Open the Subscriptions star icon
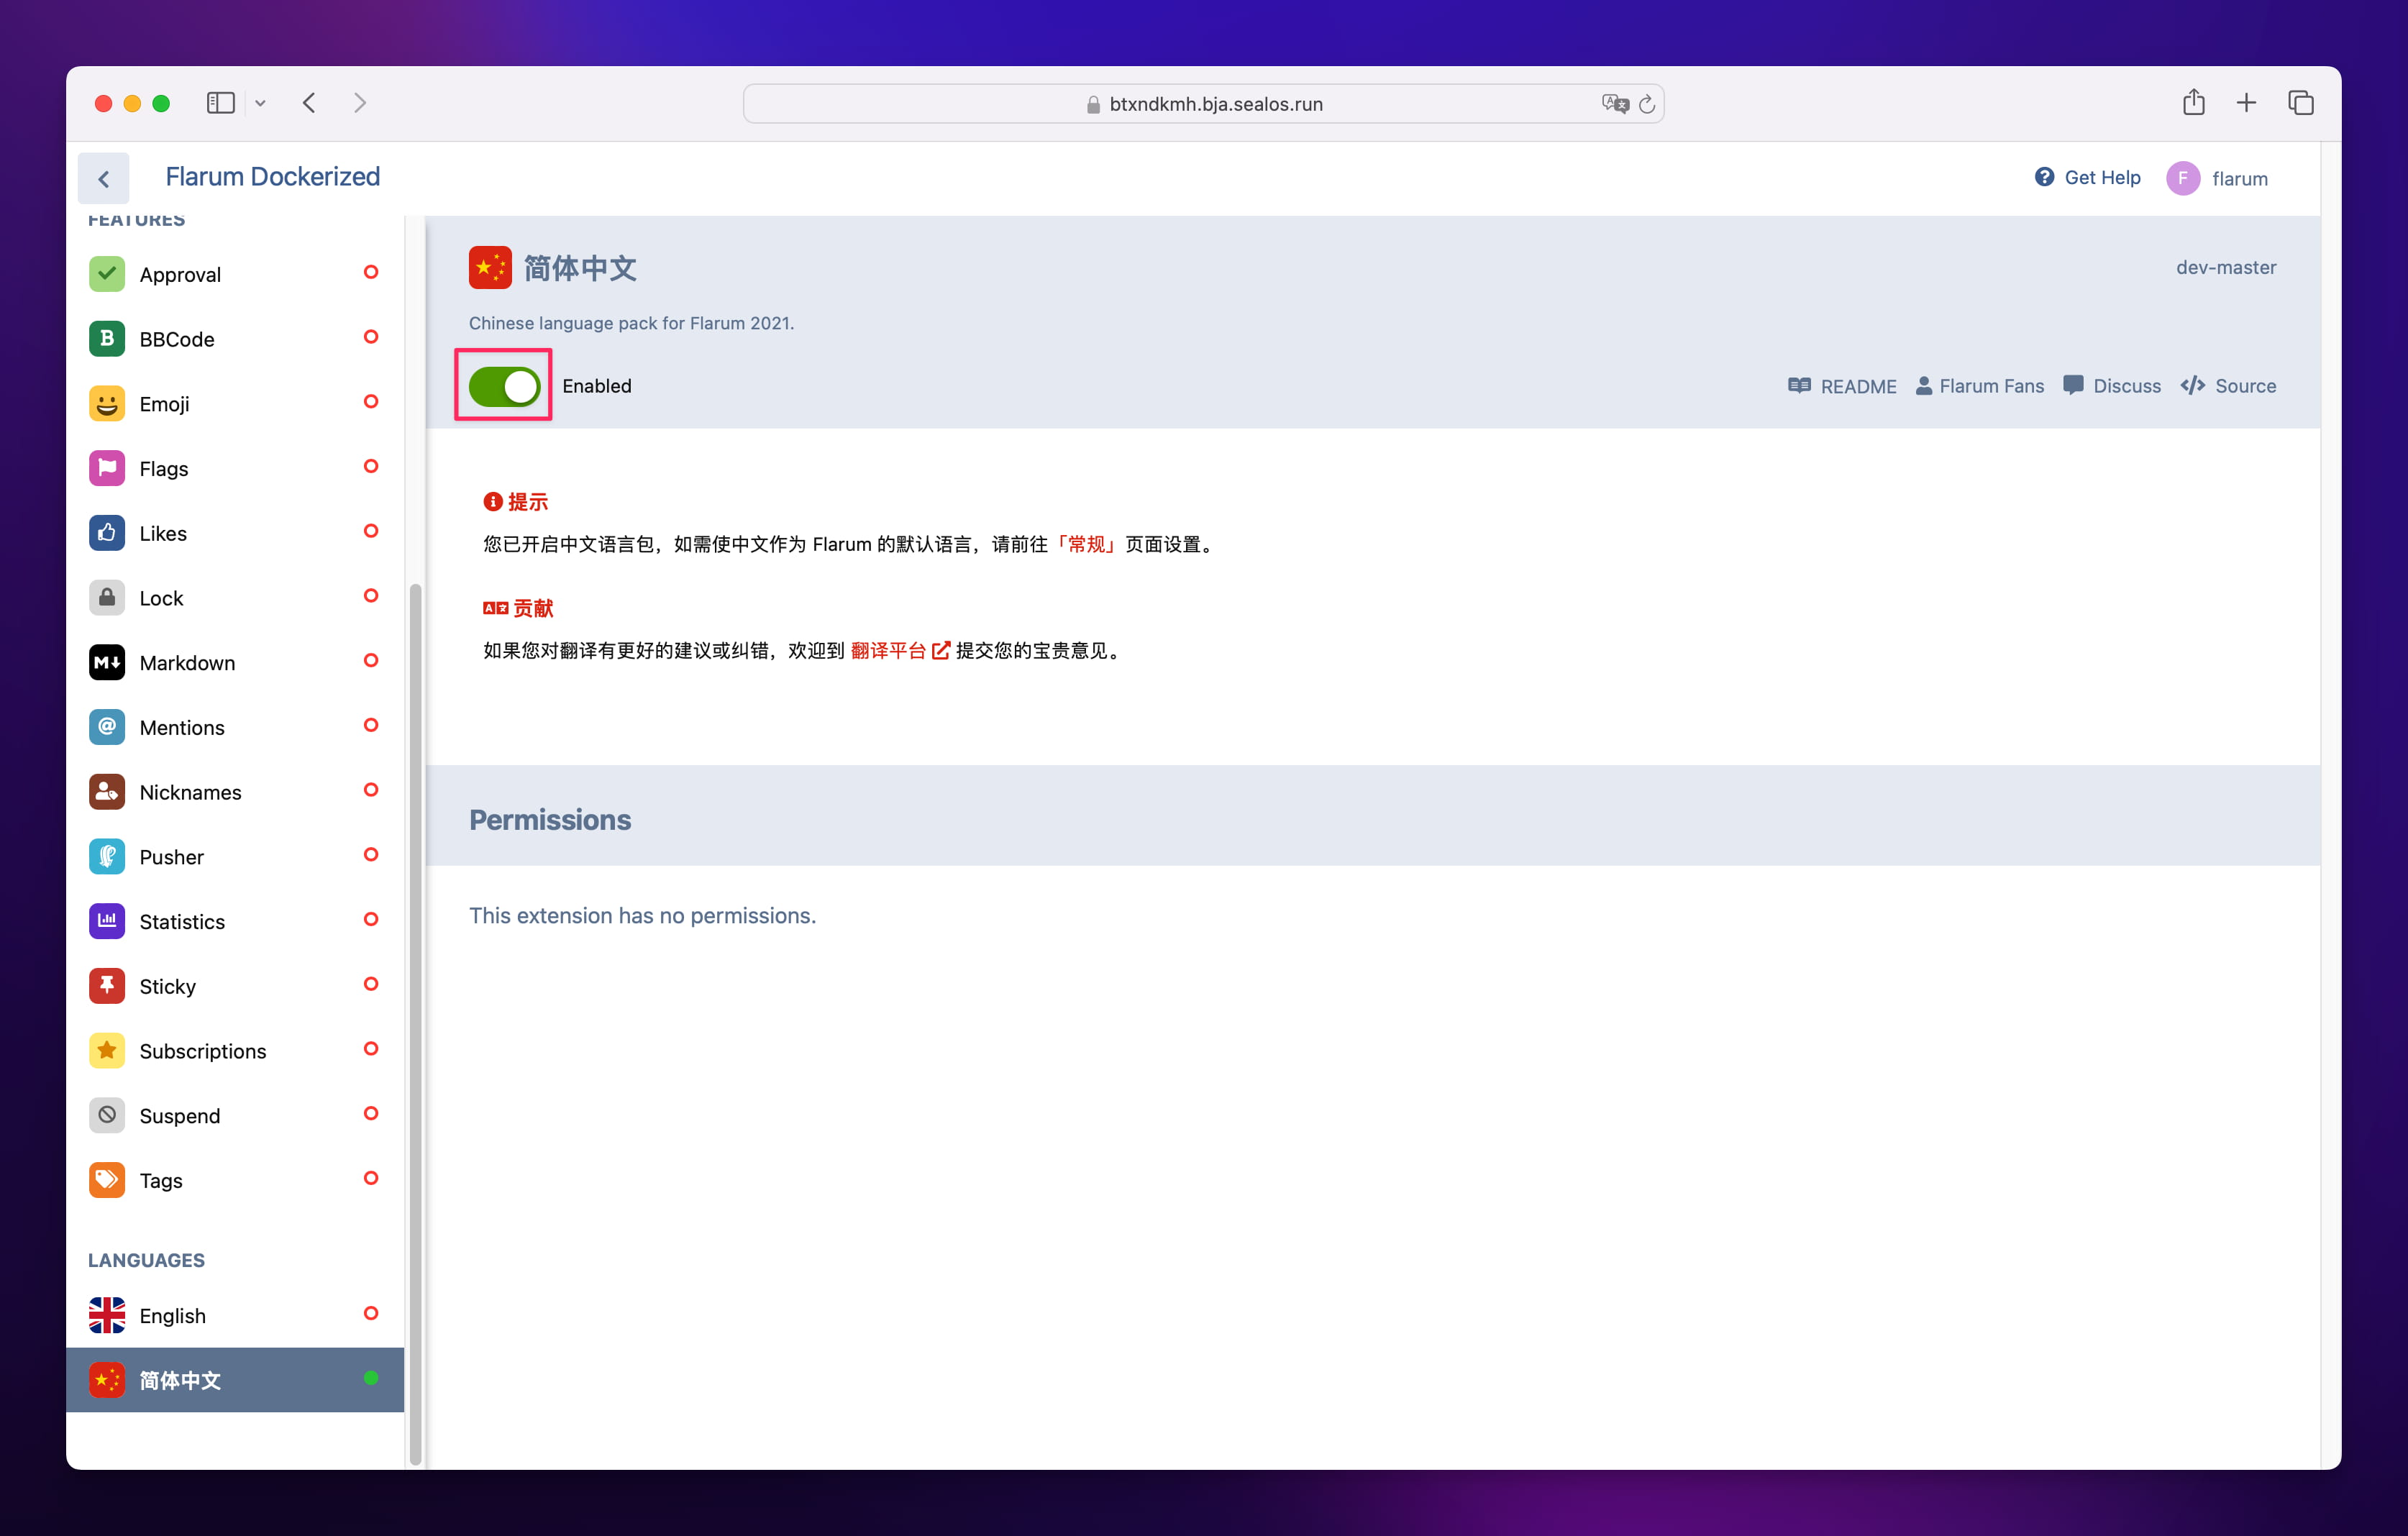The height and width of the screenshot is (1536, 2408). 107,1051
